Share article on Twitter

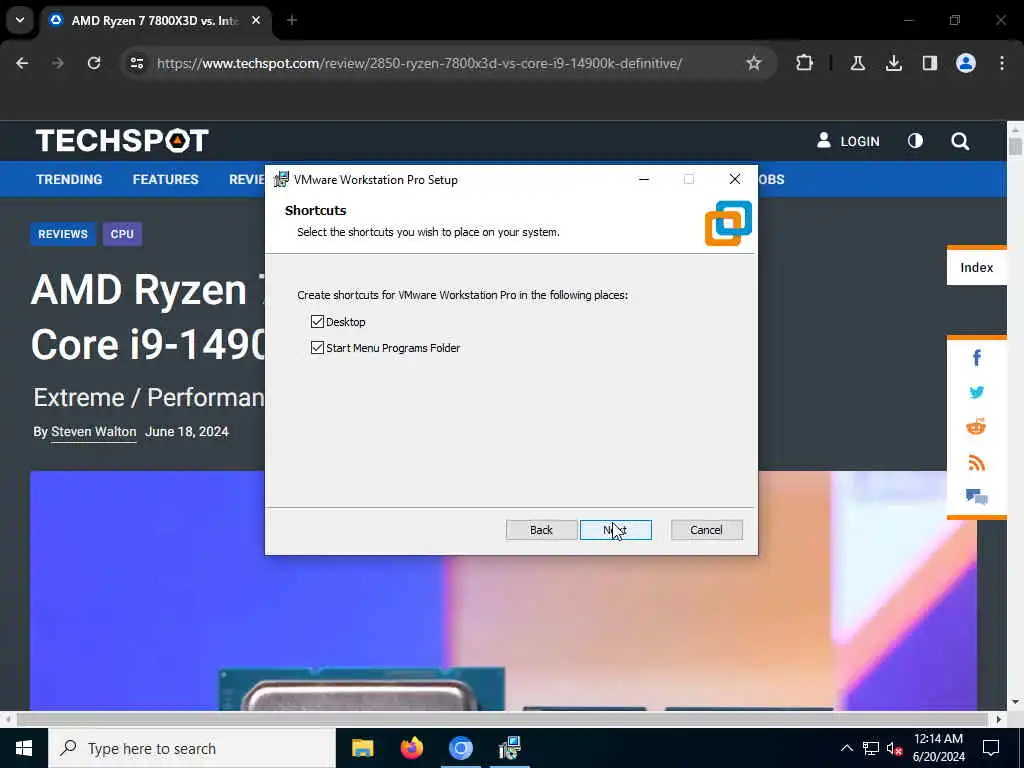976,392
